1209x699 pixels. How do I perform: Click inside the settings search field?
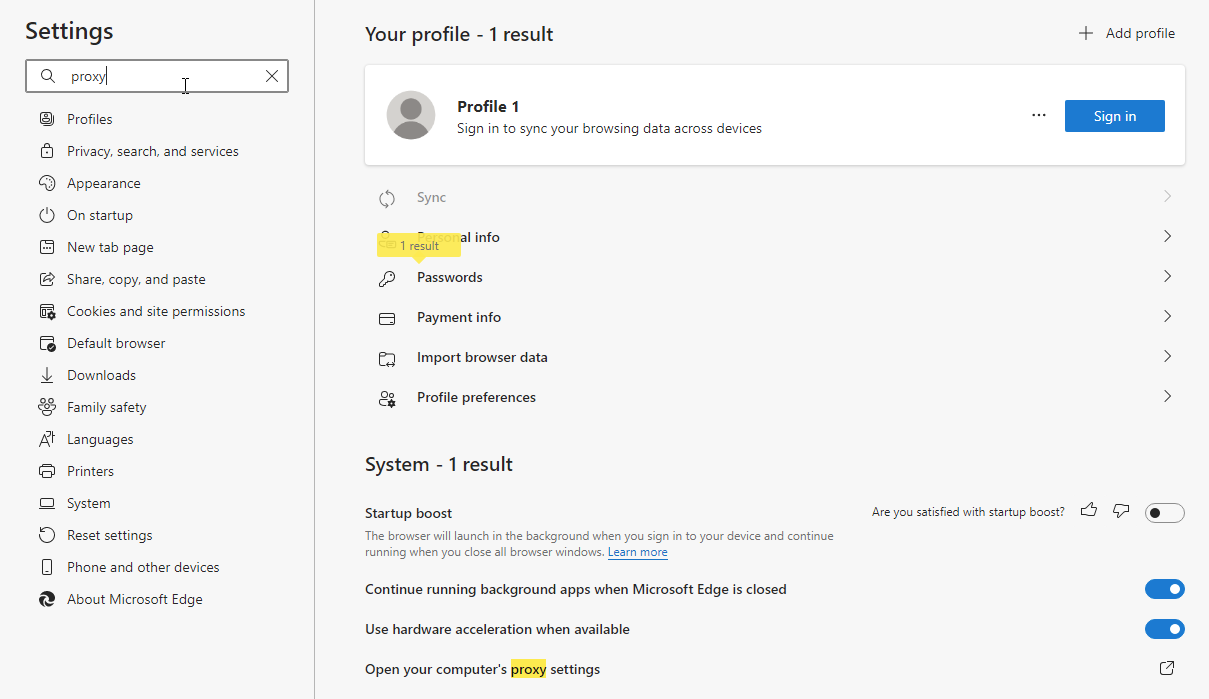pyautogui.click(x=160, y=76)
